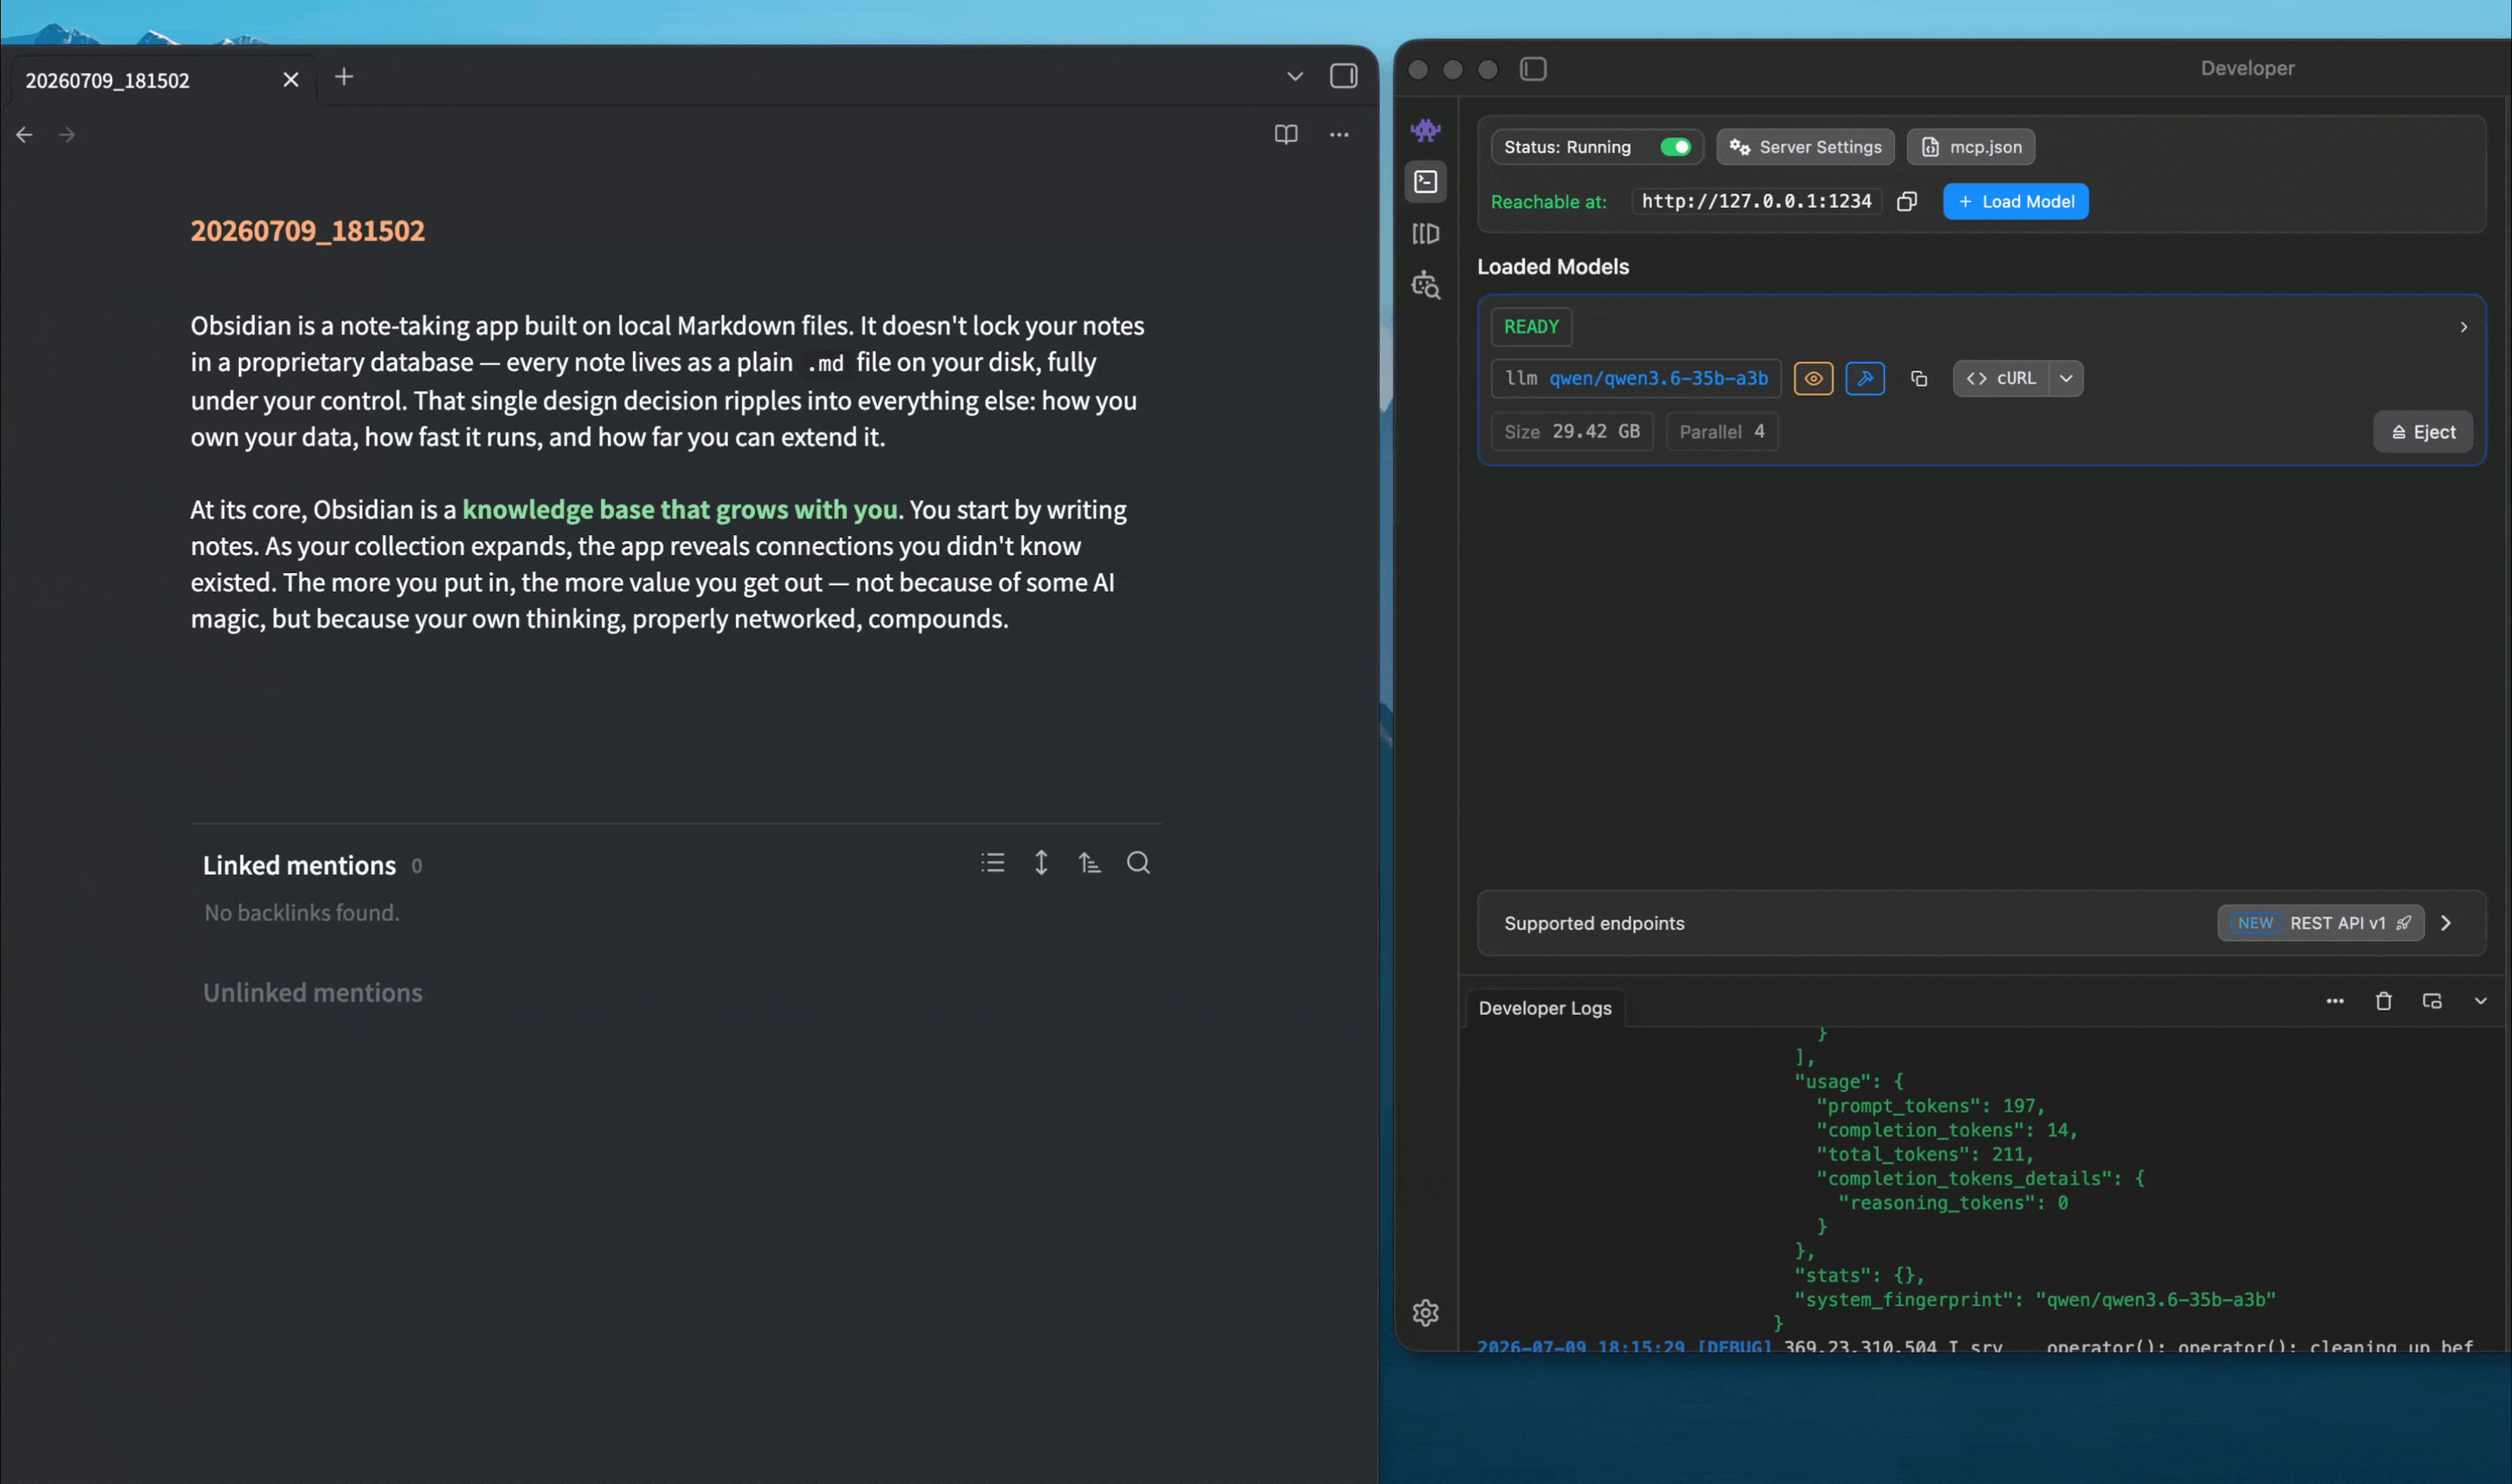Click the note title 20260709_181502 heading
This screenshot has height=1484, width=2512.
click(307, 230)
